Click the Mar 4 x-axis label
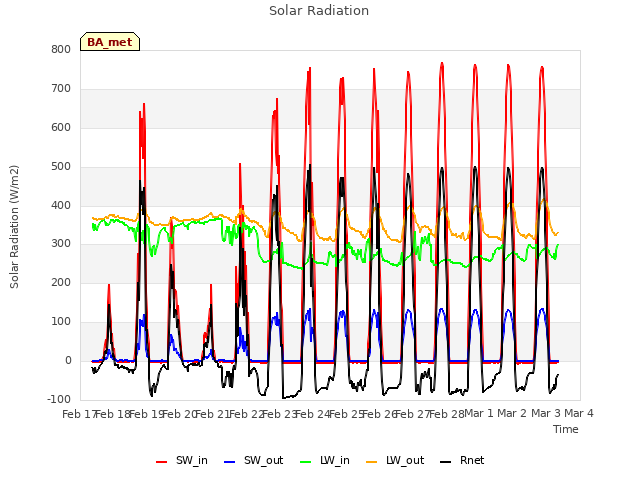Viewport: 640px width, 480px height. (579, 413)
